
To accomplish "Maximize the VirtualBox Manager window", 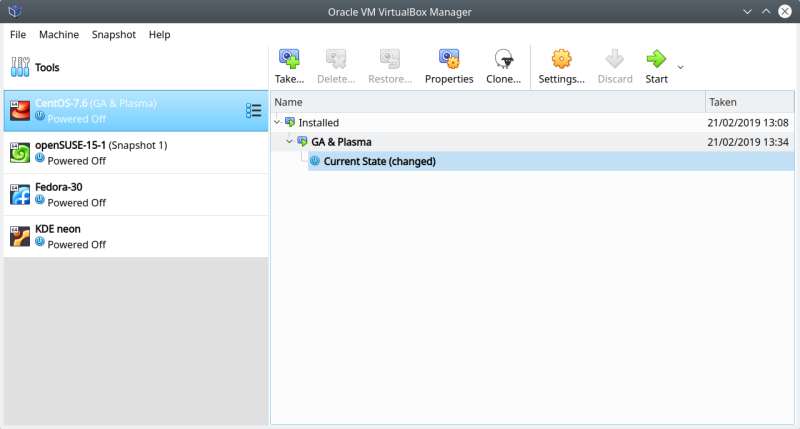I will (x=766, y=11).
